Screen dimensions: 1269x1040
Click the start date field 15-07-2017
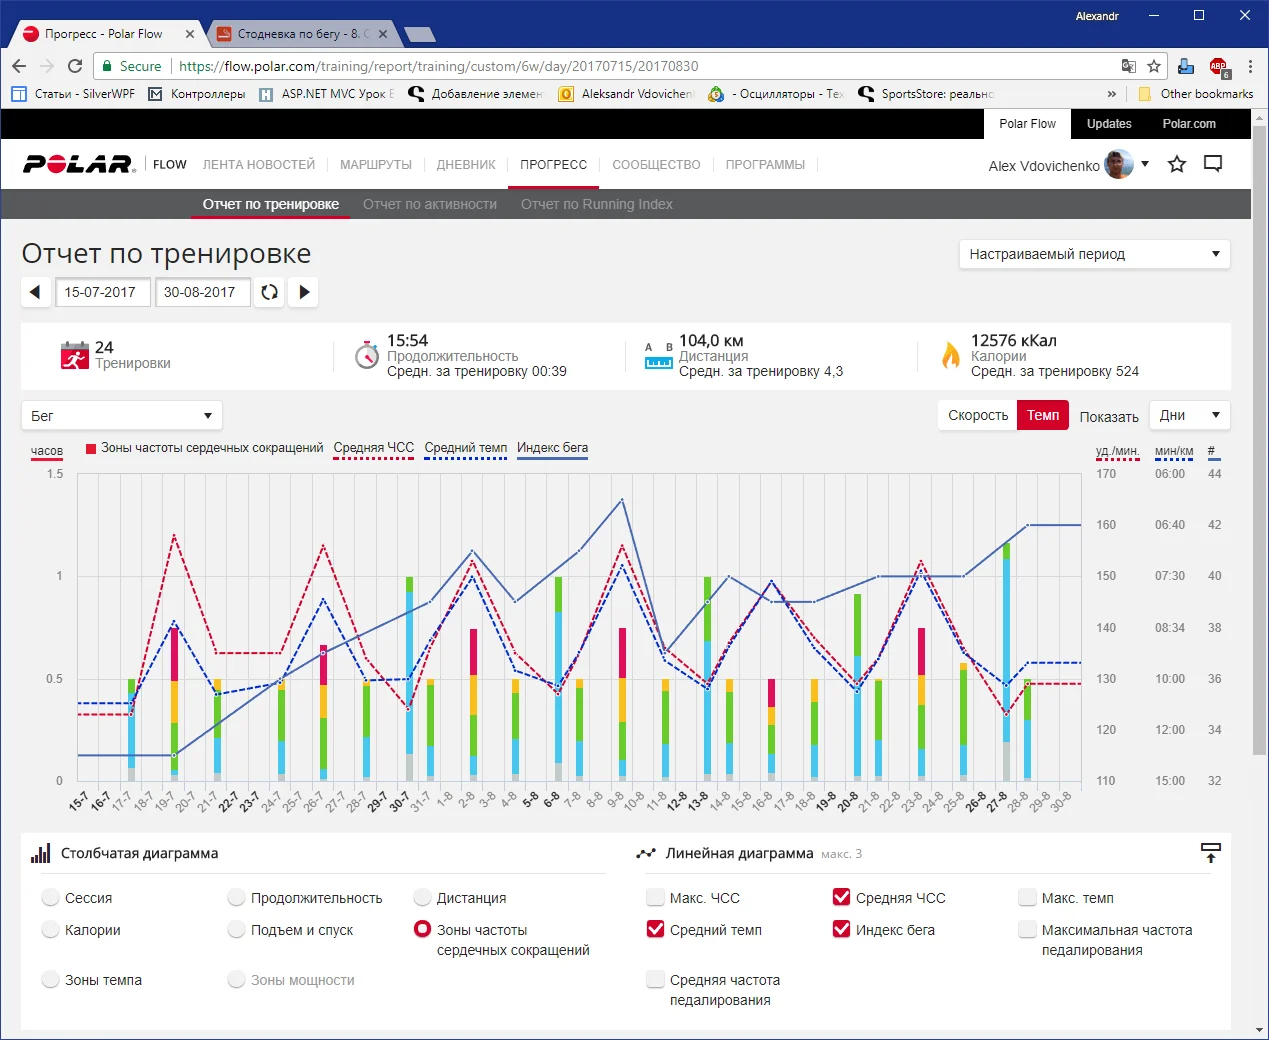pos(100,292)
